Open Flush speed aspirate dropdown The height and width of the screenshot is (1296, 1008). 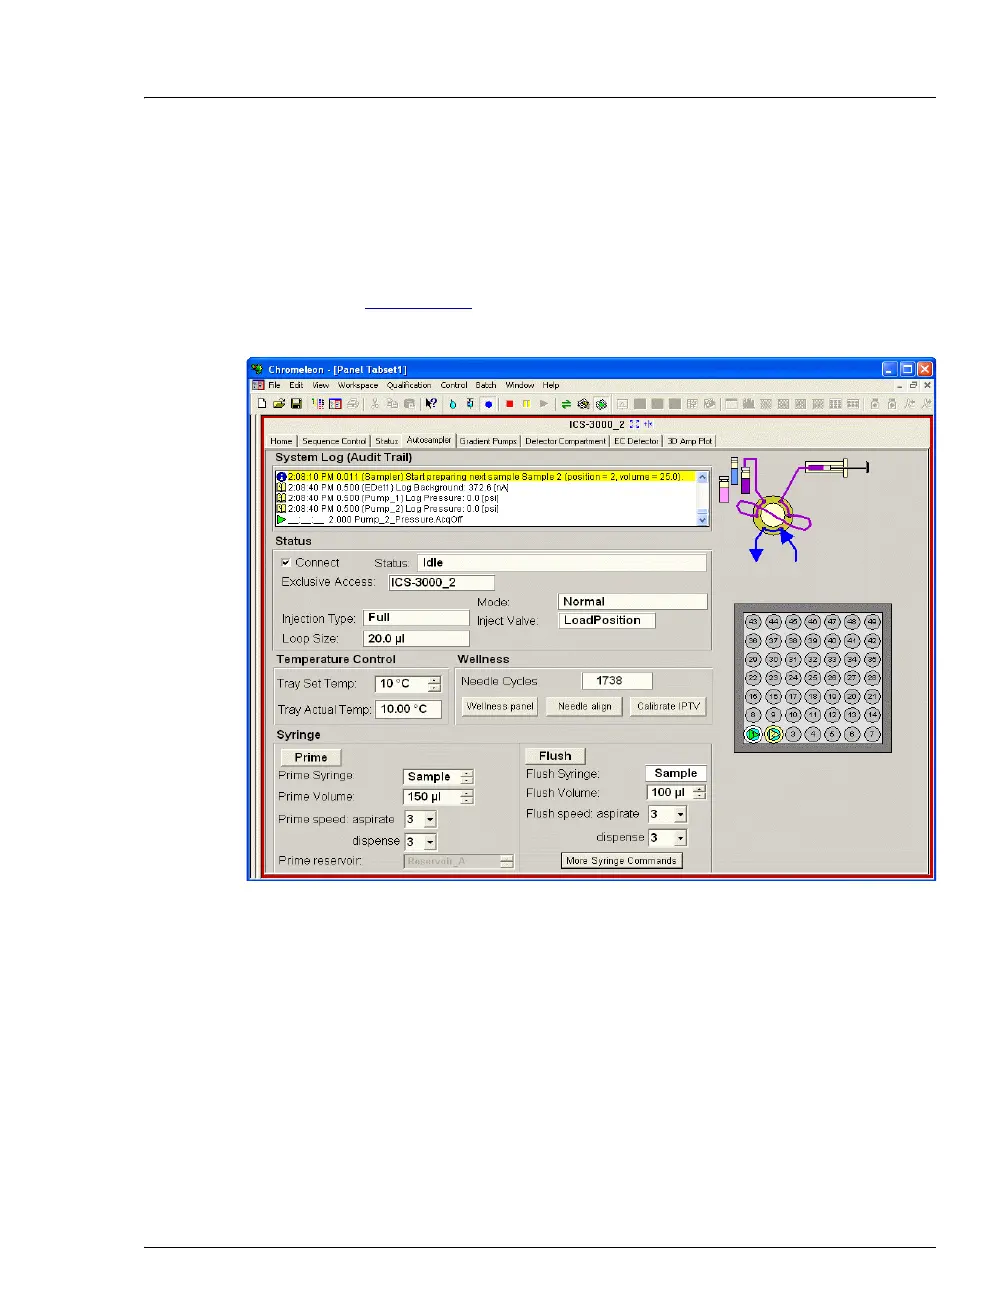[680, 815]
